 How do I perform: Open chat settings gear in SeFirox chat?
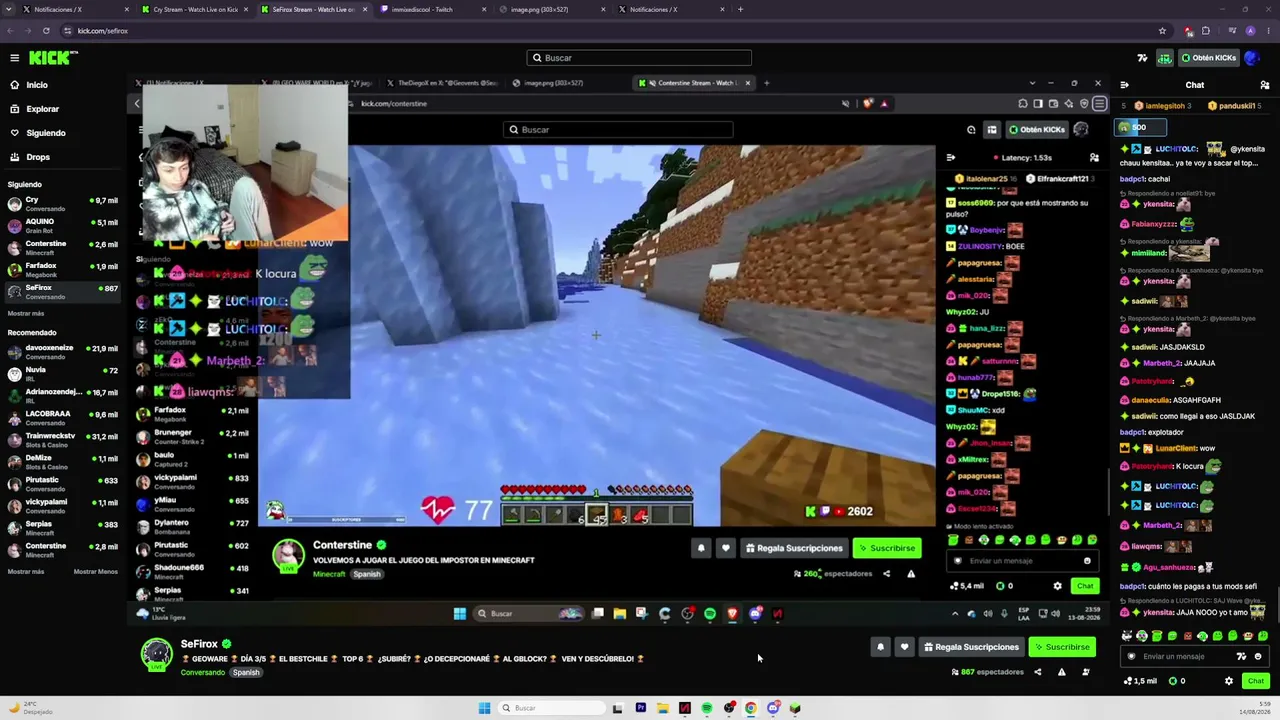[x=1229, y=681]
